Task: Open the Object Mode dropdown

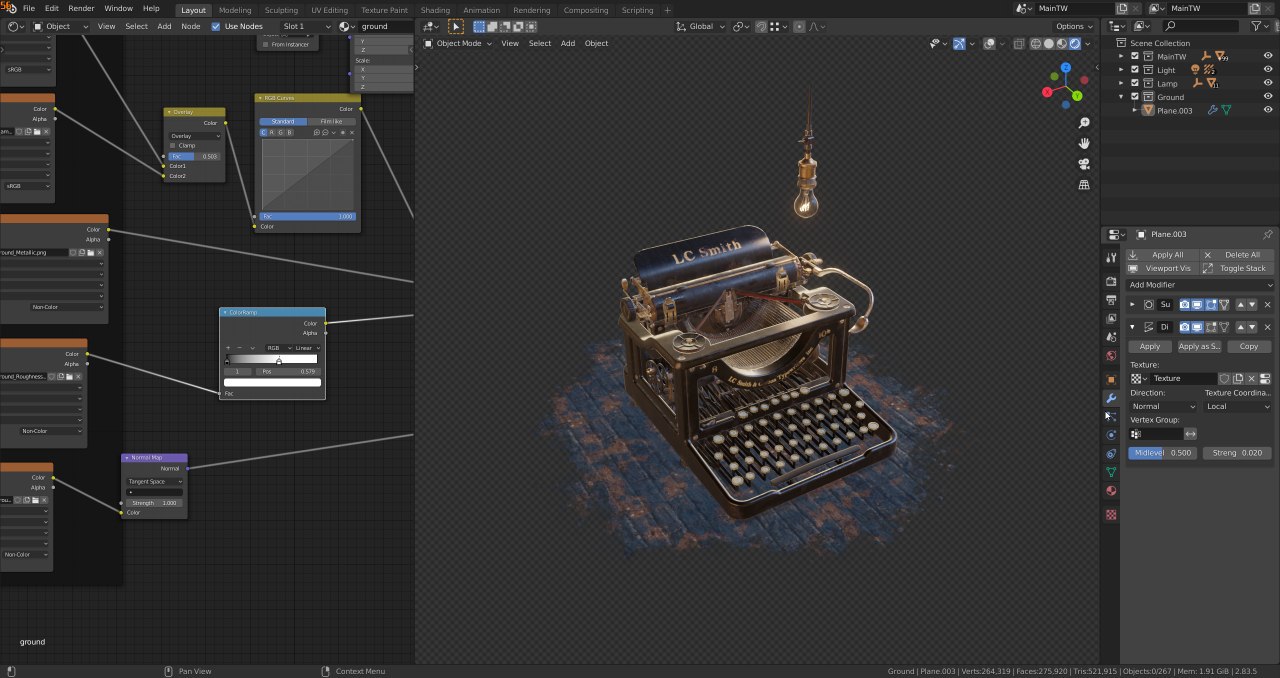Action: pyautogui.click(x=458, y=44)
